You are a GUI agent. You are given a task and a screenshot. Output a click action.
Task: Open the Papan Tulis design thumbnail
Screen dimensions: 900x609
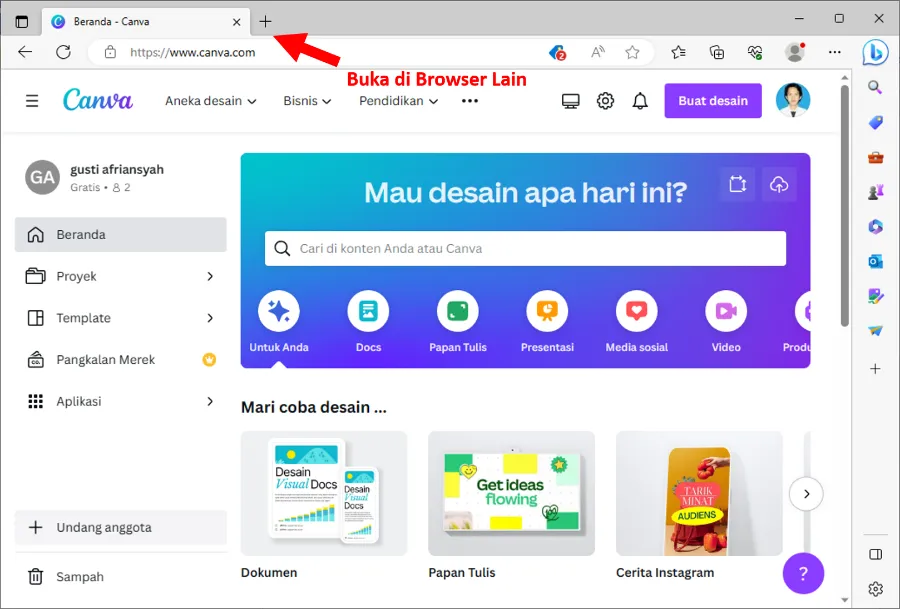click(x=511, y=494)
